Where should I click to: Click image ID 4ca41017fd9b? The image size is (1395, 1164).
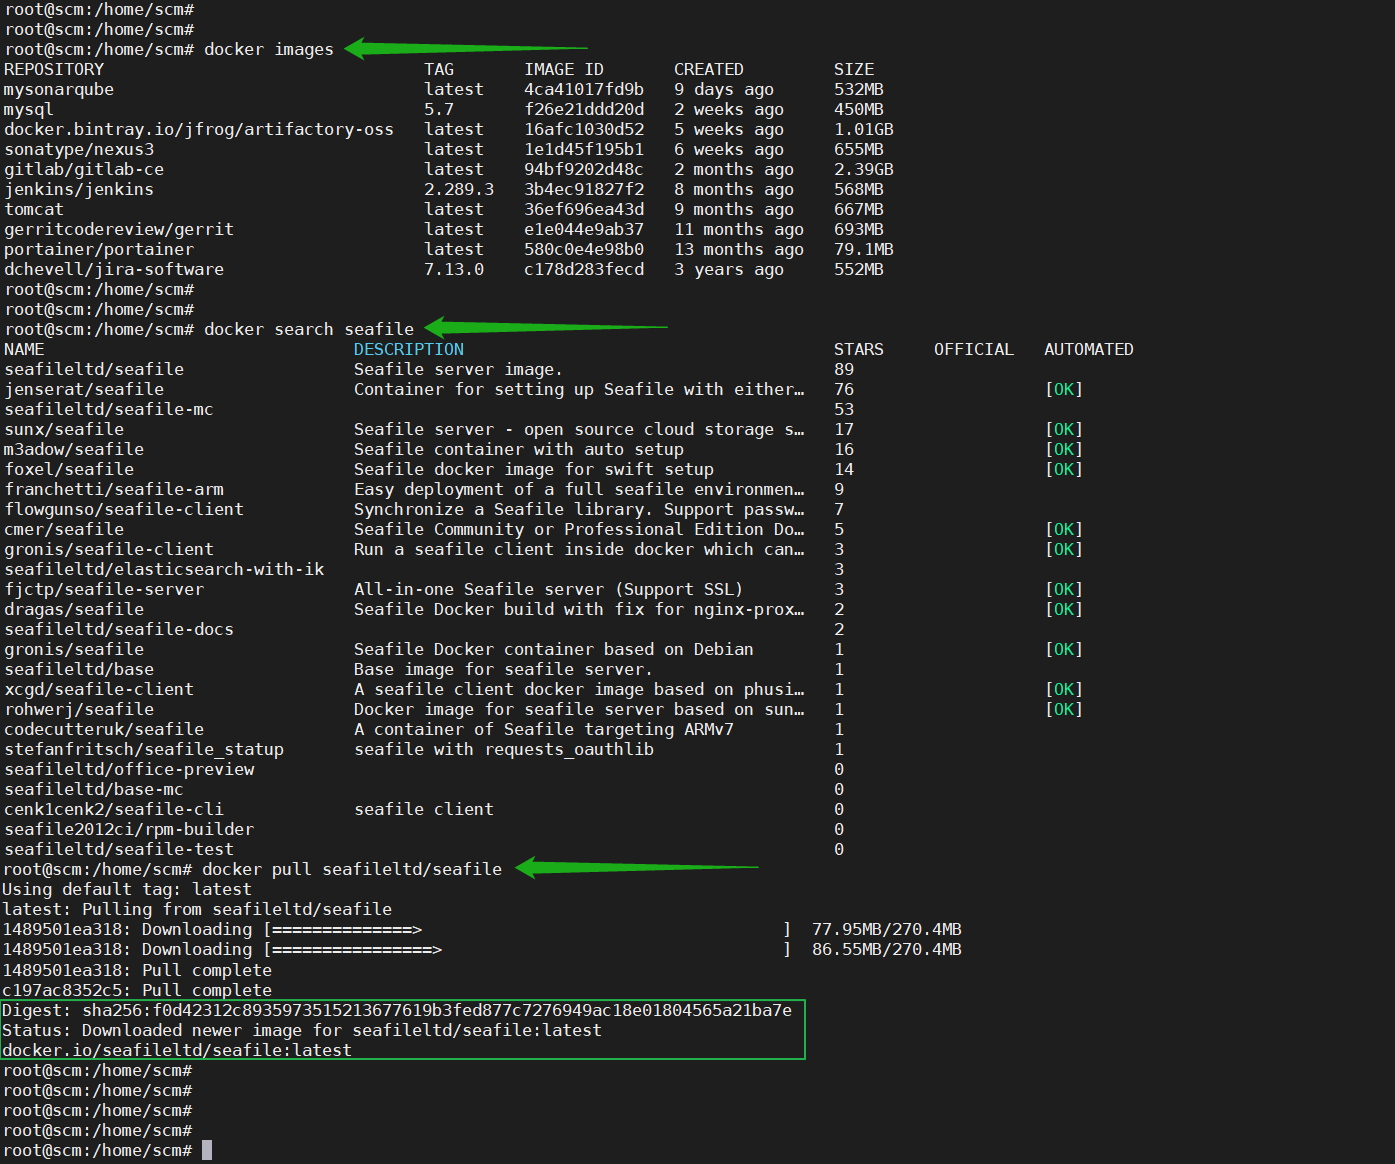click(584, 89)
